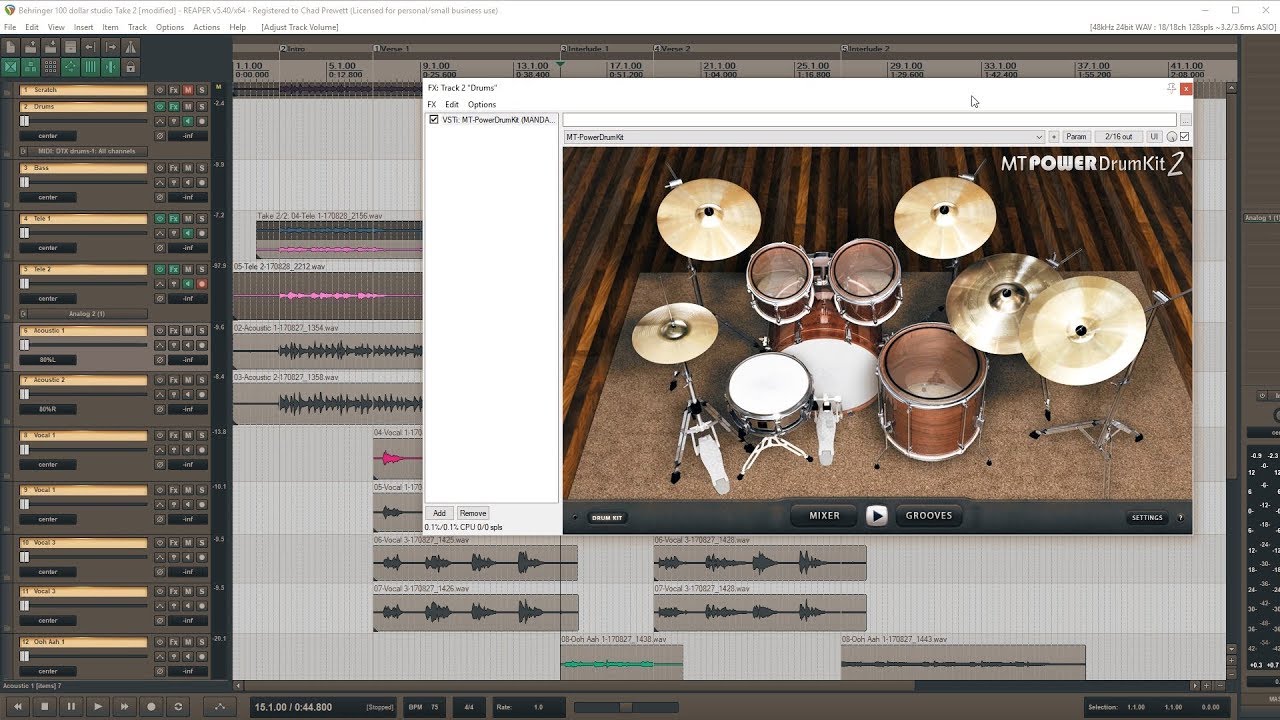
Task: Click the Undo toolbar icon
Action: pos(90,47)
